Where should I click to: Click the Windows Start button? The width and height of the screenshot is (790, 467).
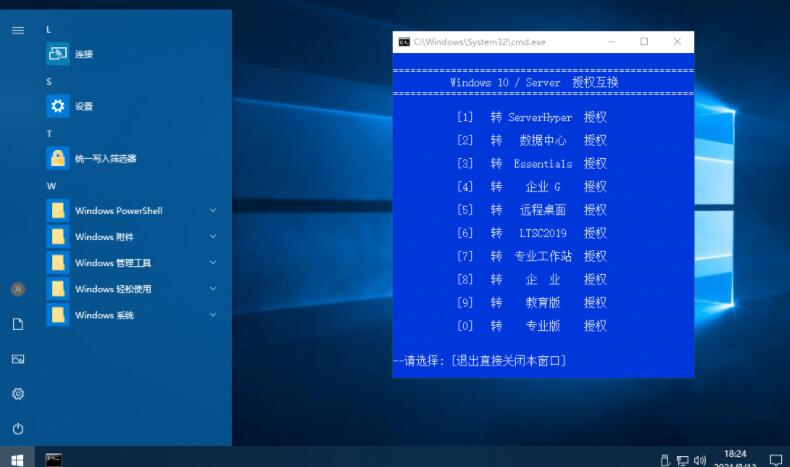(17, 459)
